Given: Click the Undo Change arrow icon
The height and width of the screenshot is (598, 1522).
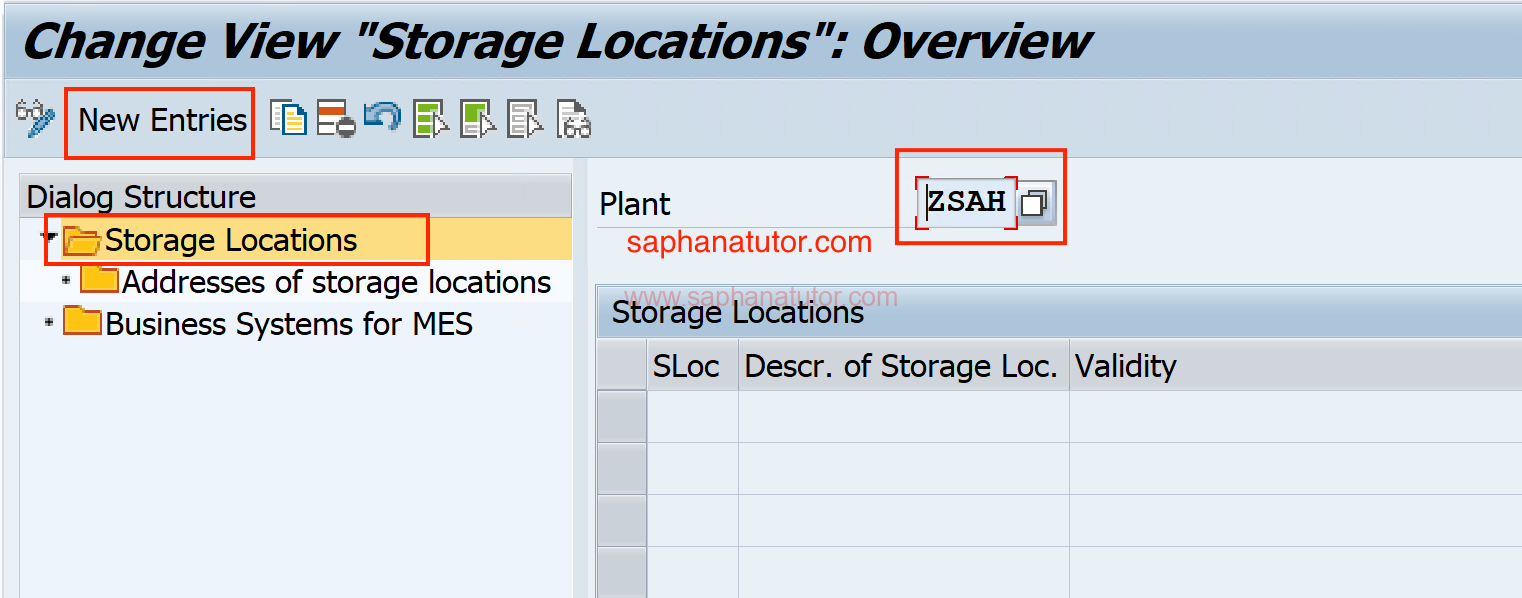Looking at the screenshot, I should point(382,117).
